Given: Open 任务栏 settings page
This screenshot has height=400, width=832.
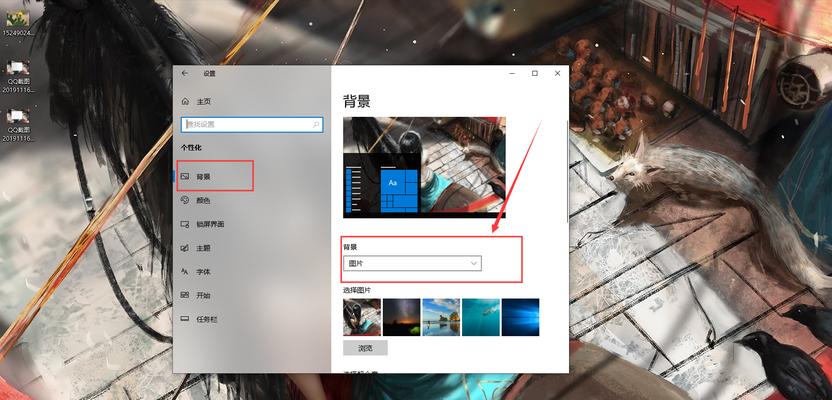Looking at the screenshot, I should click(x=206, y=319).
